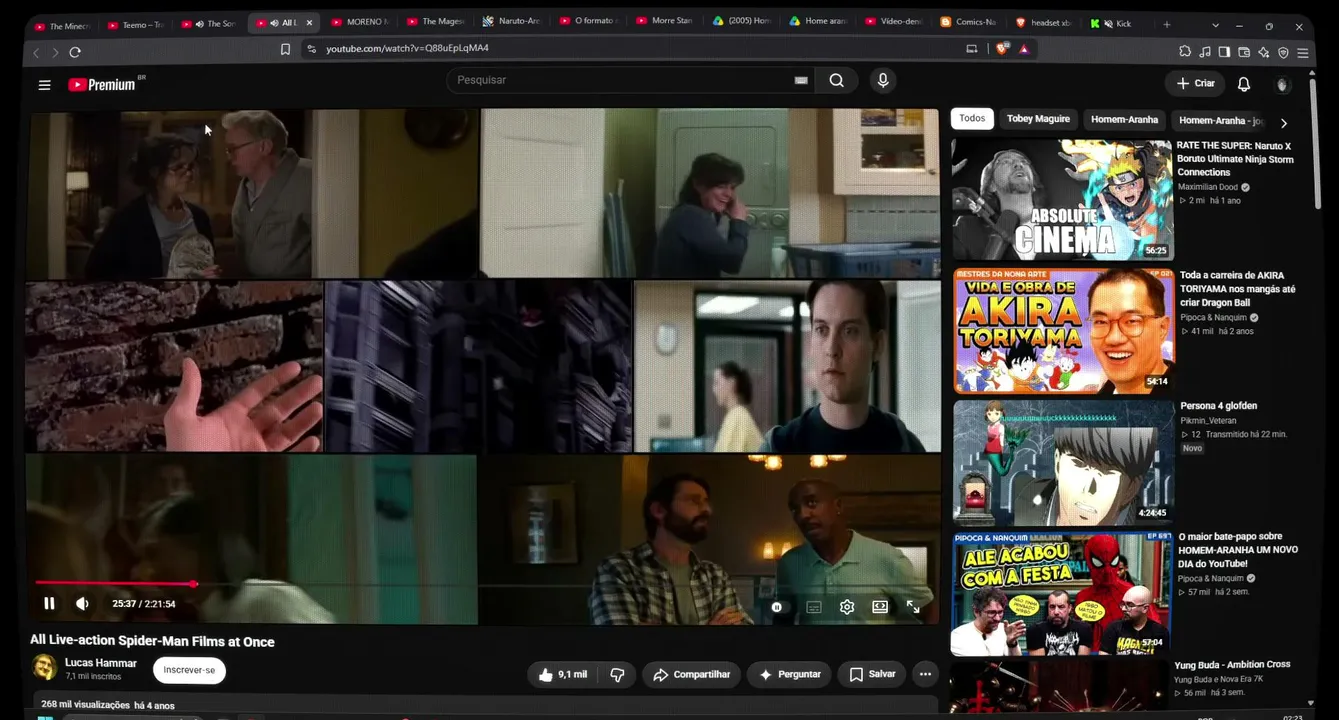Toggle the browser sidebar panel
The image size is (1339, 720).
pos(1224,52)
